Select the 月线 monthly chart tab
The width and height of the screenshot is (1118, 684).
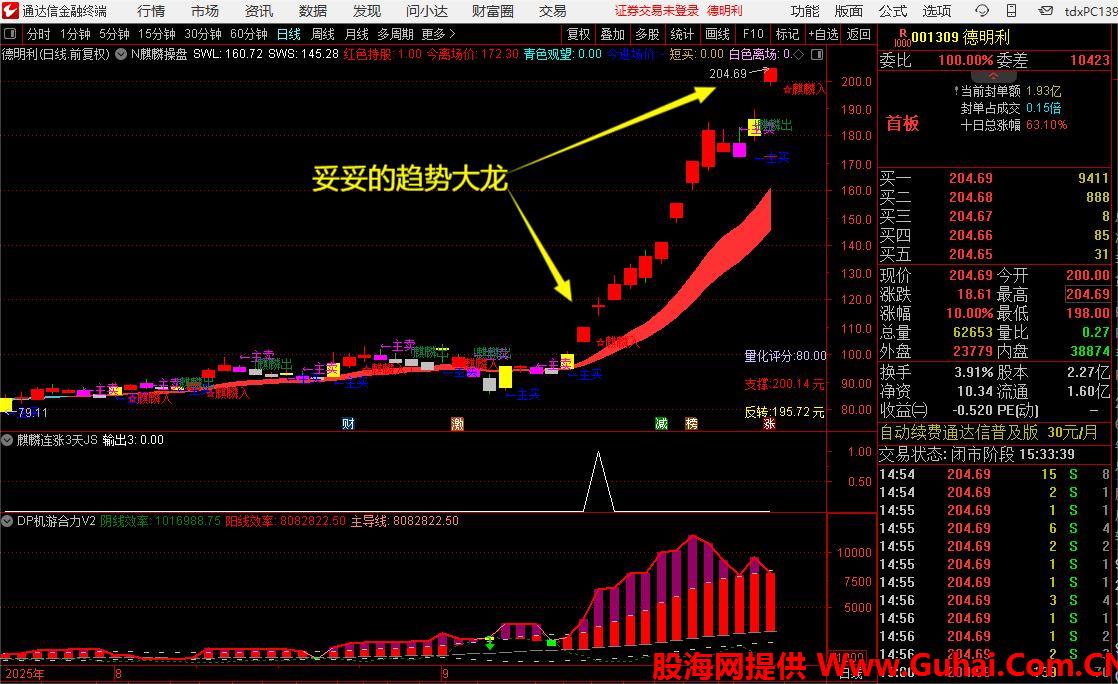coord(357,34)
